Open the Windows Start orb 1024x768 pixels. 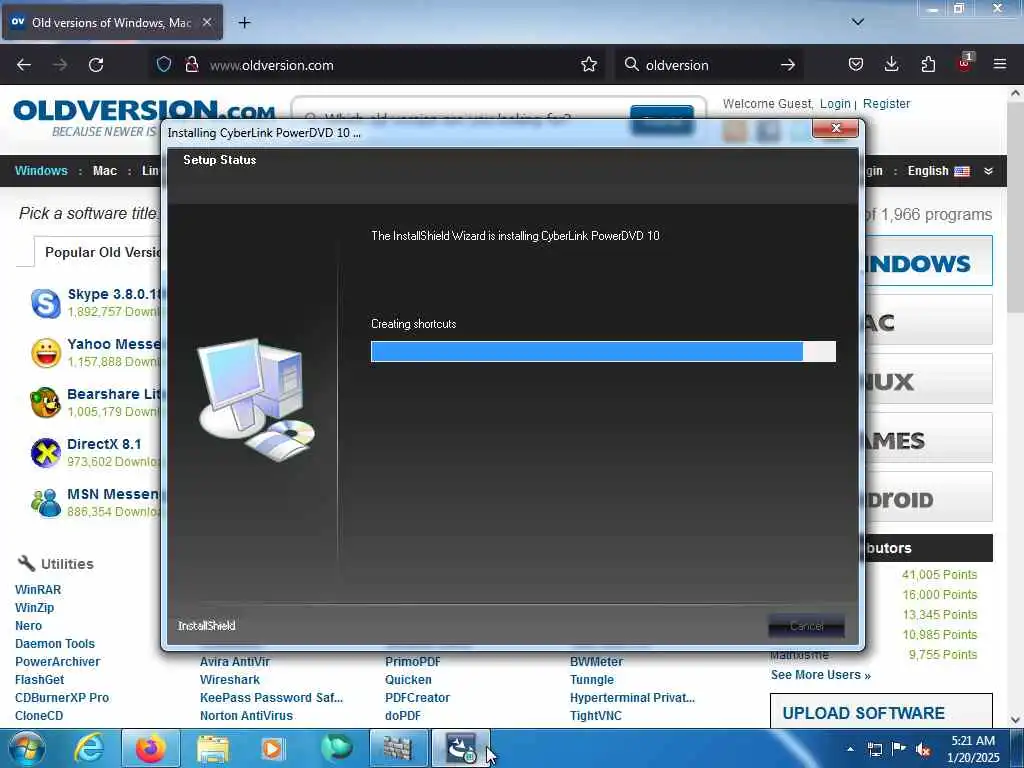27,748
